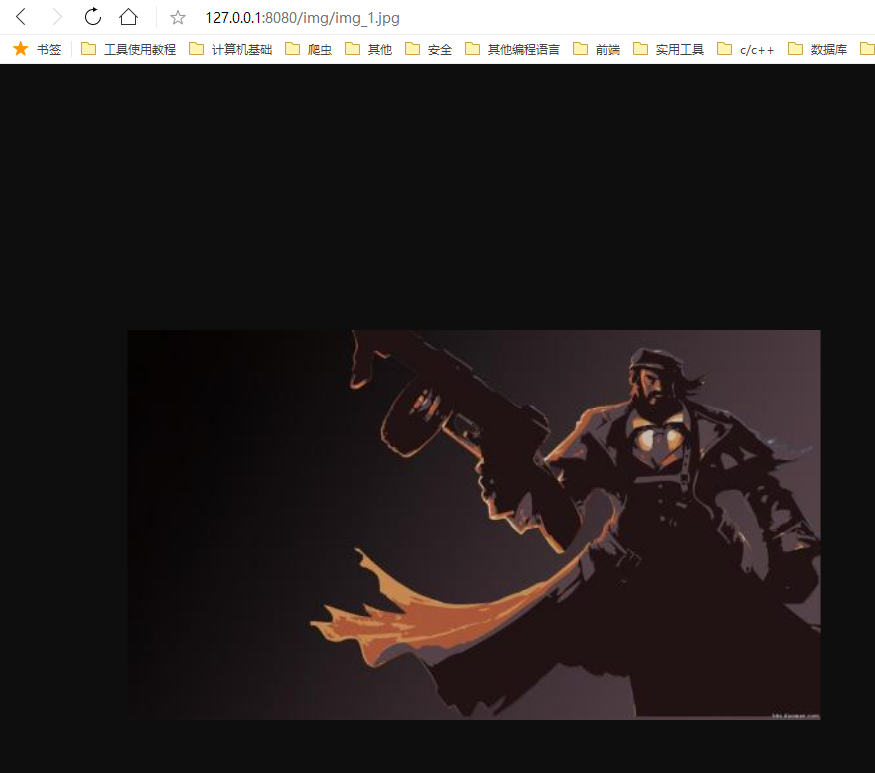This screenshot has height=773, width=875.
Task: Click the displayed img_1.jpg picture
Action: 474,525
